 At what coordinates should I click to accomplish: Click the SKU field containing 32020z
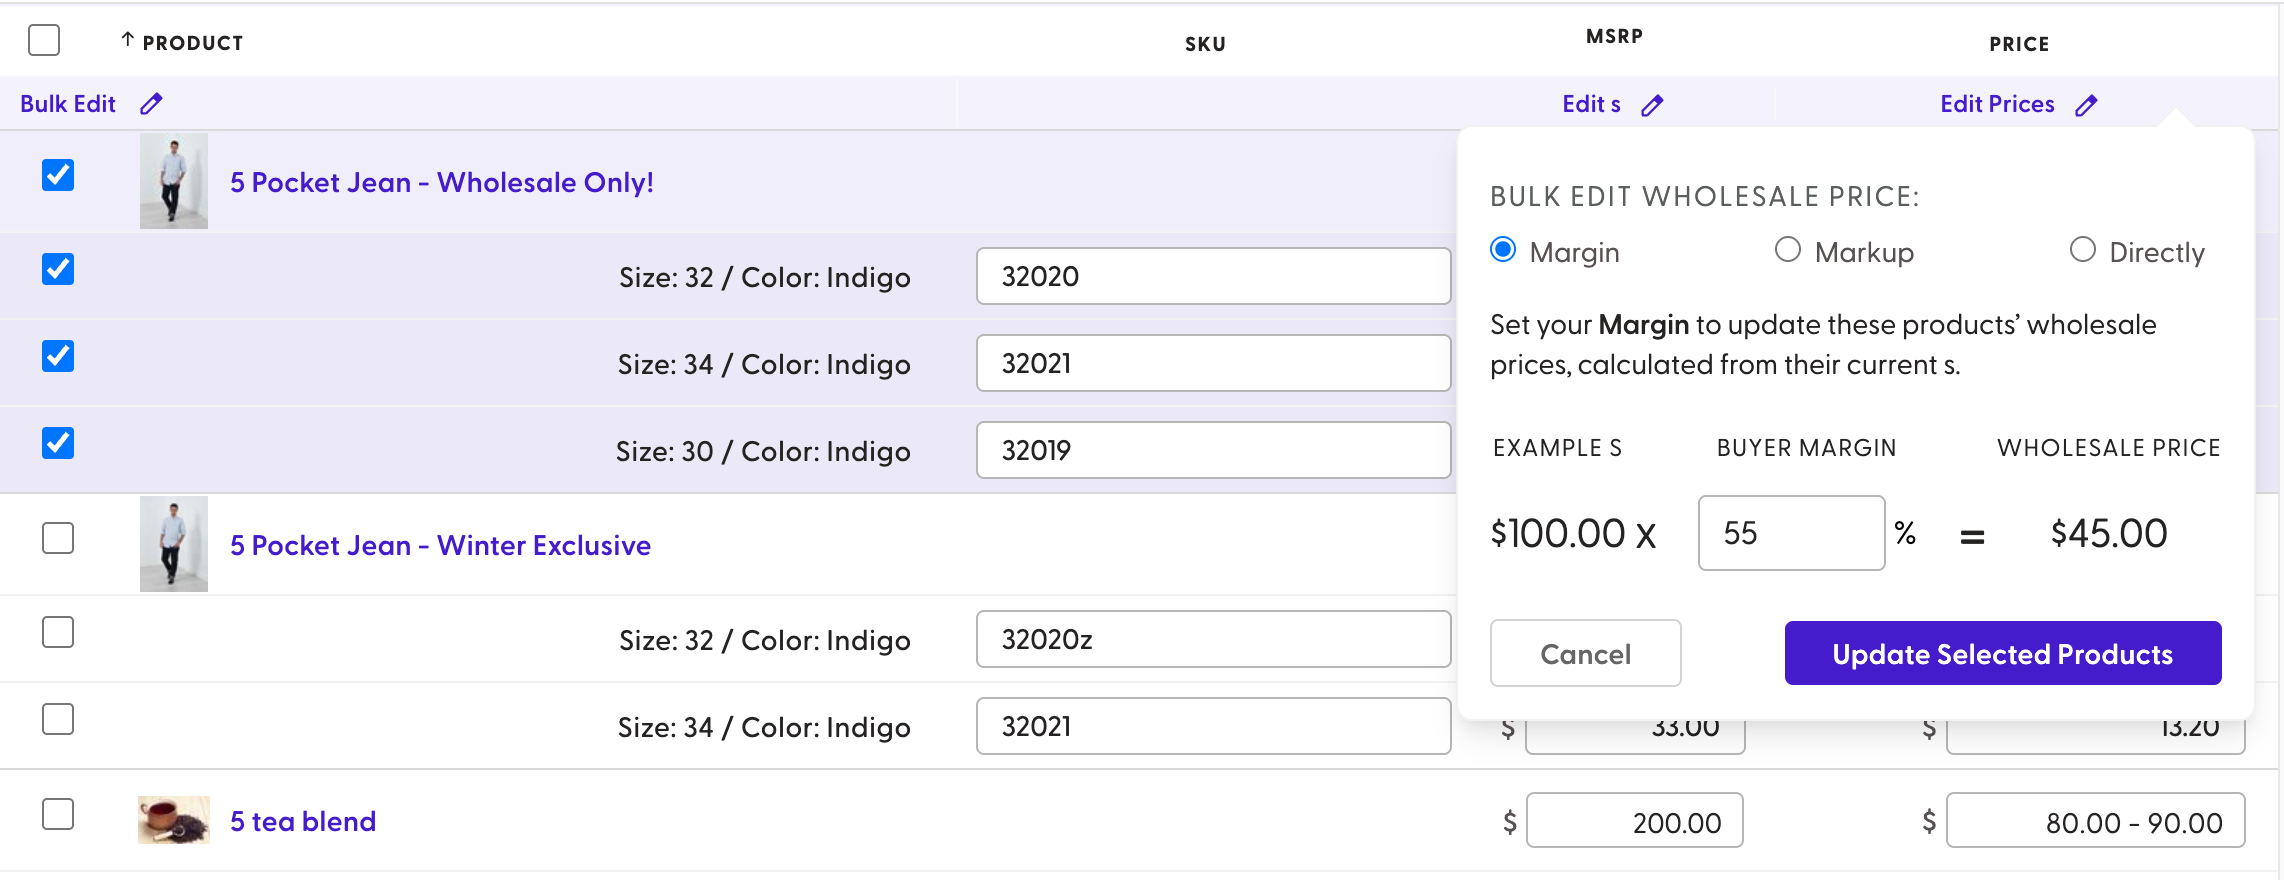1213,639
